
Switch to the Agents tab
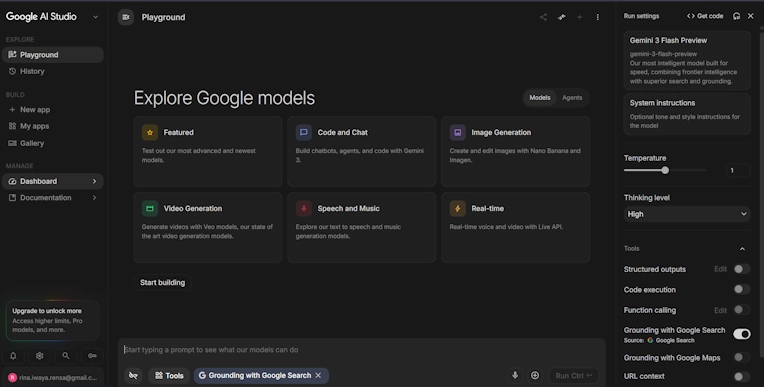[x=572, y=97]
